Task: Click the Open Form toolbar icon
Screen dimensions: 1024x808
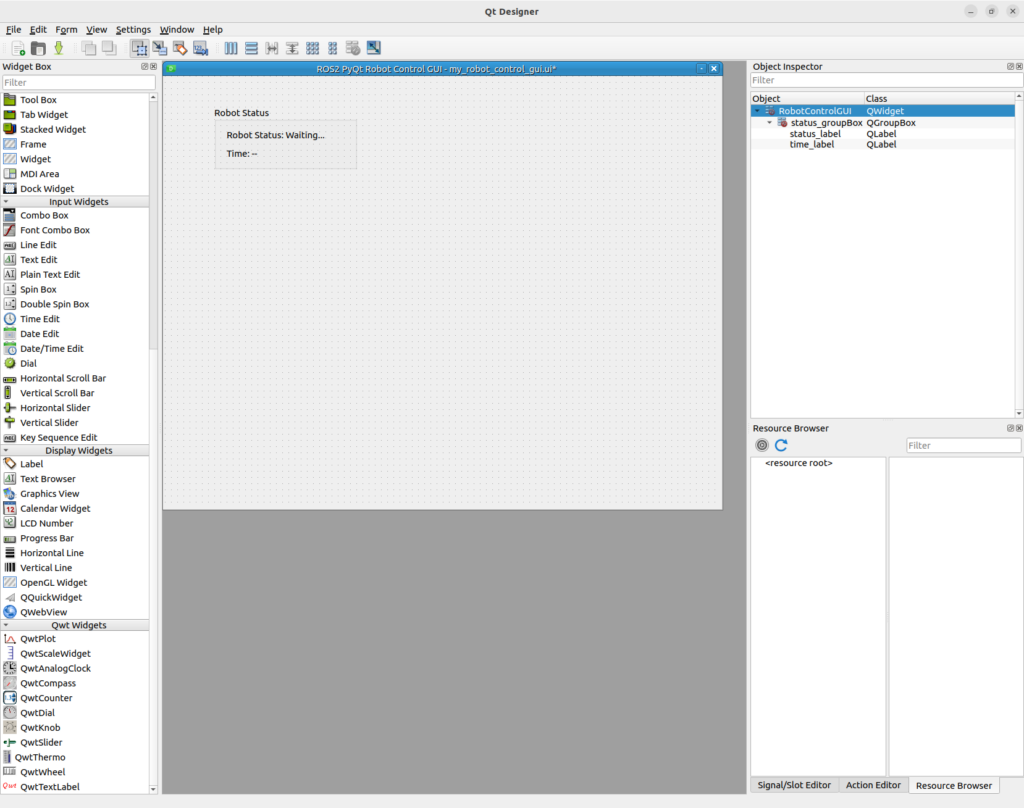Action: [x=39, y=48]
